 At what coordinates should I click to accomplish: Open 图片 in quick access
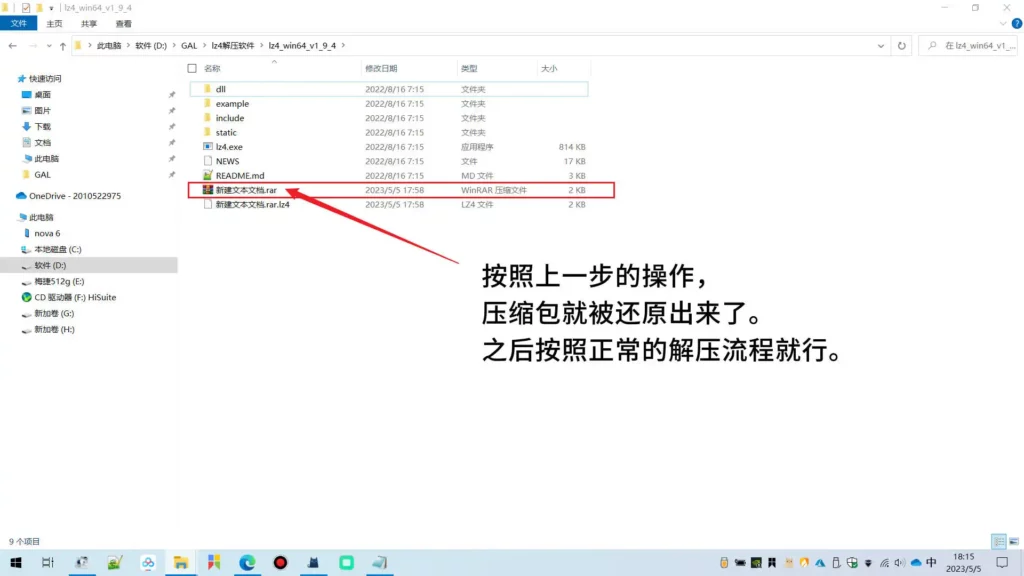click(x=42, y=110)
